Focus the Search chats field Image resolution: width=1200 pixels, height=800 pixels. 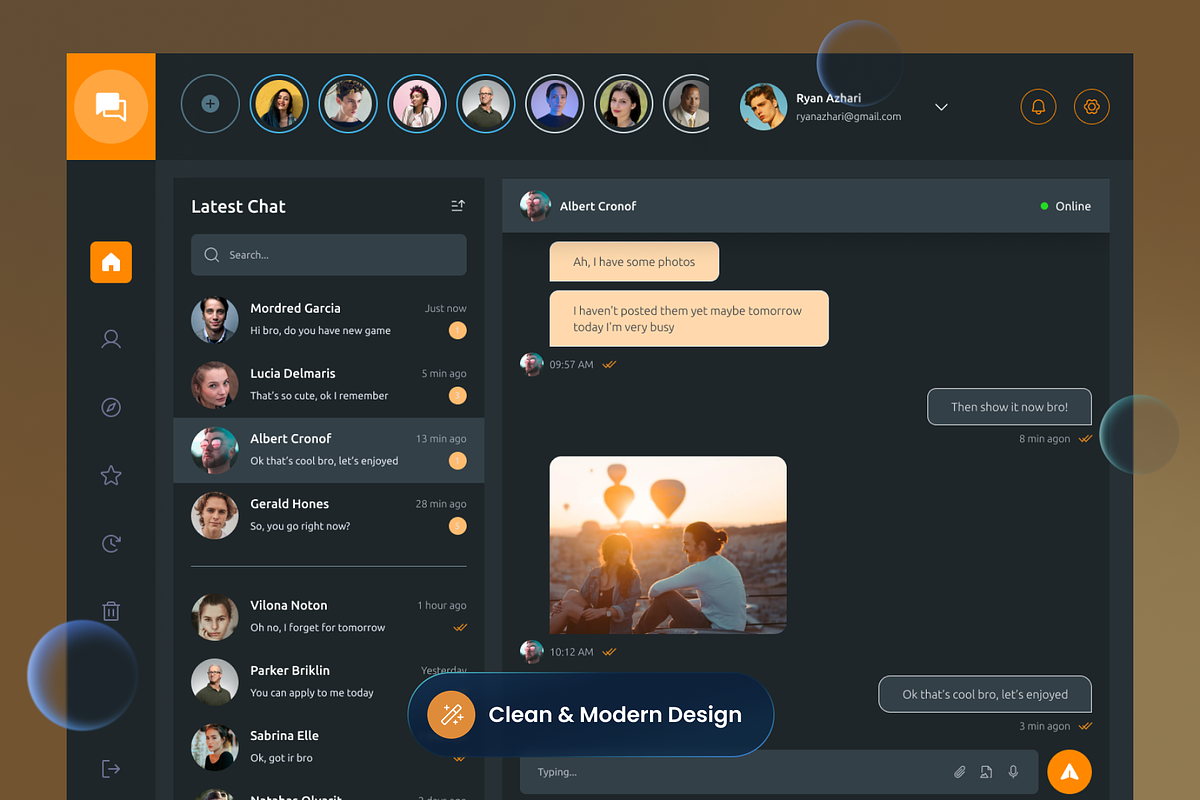329,255
